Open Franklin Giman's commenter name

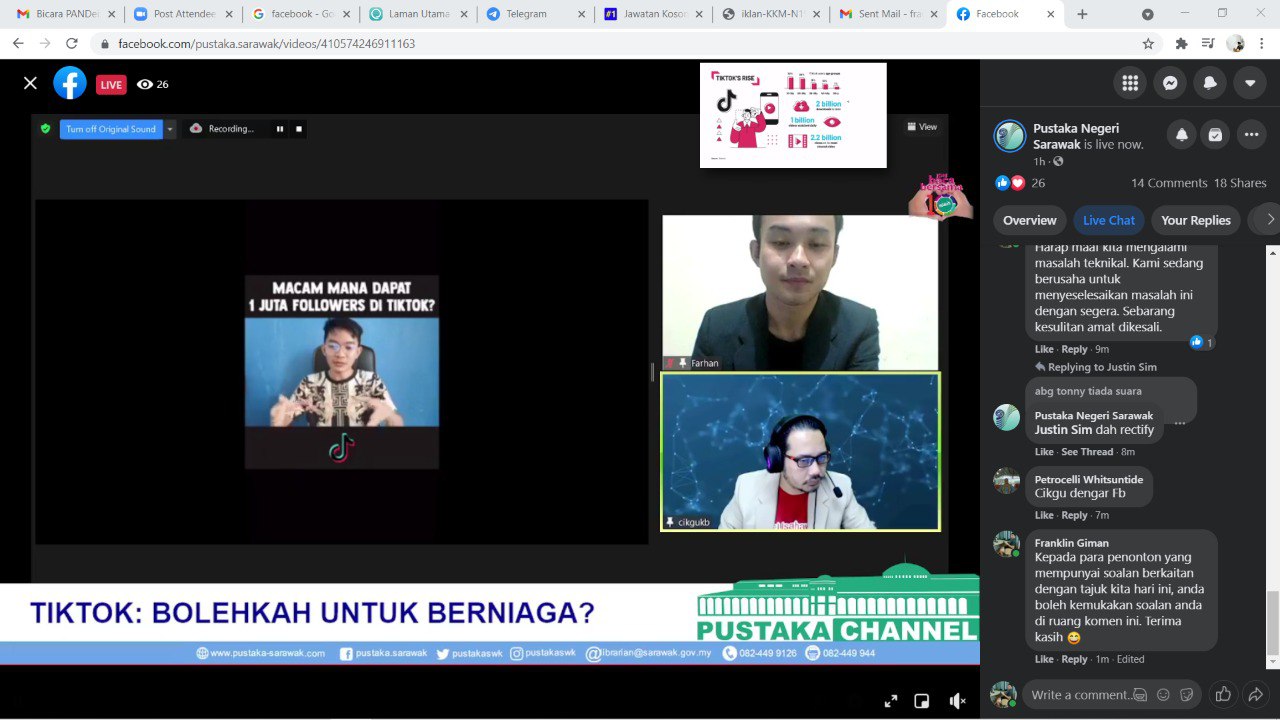(1071, 543)
